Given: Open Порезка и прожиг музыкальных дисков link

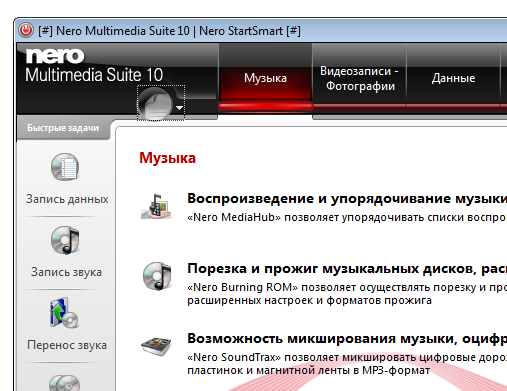Looking at the screenshot, I should [x=347, y=269].
